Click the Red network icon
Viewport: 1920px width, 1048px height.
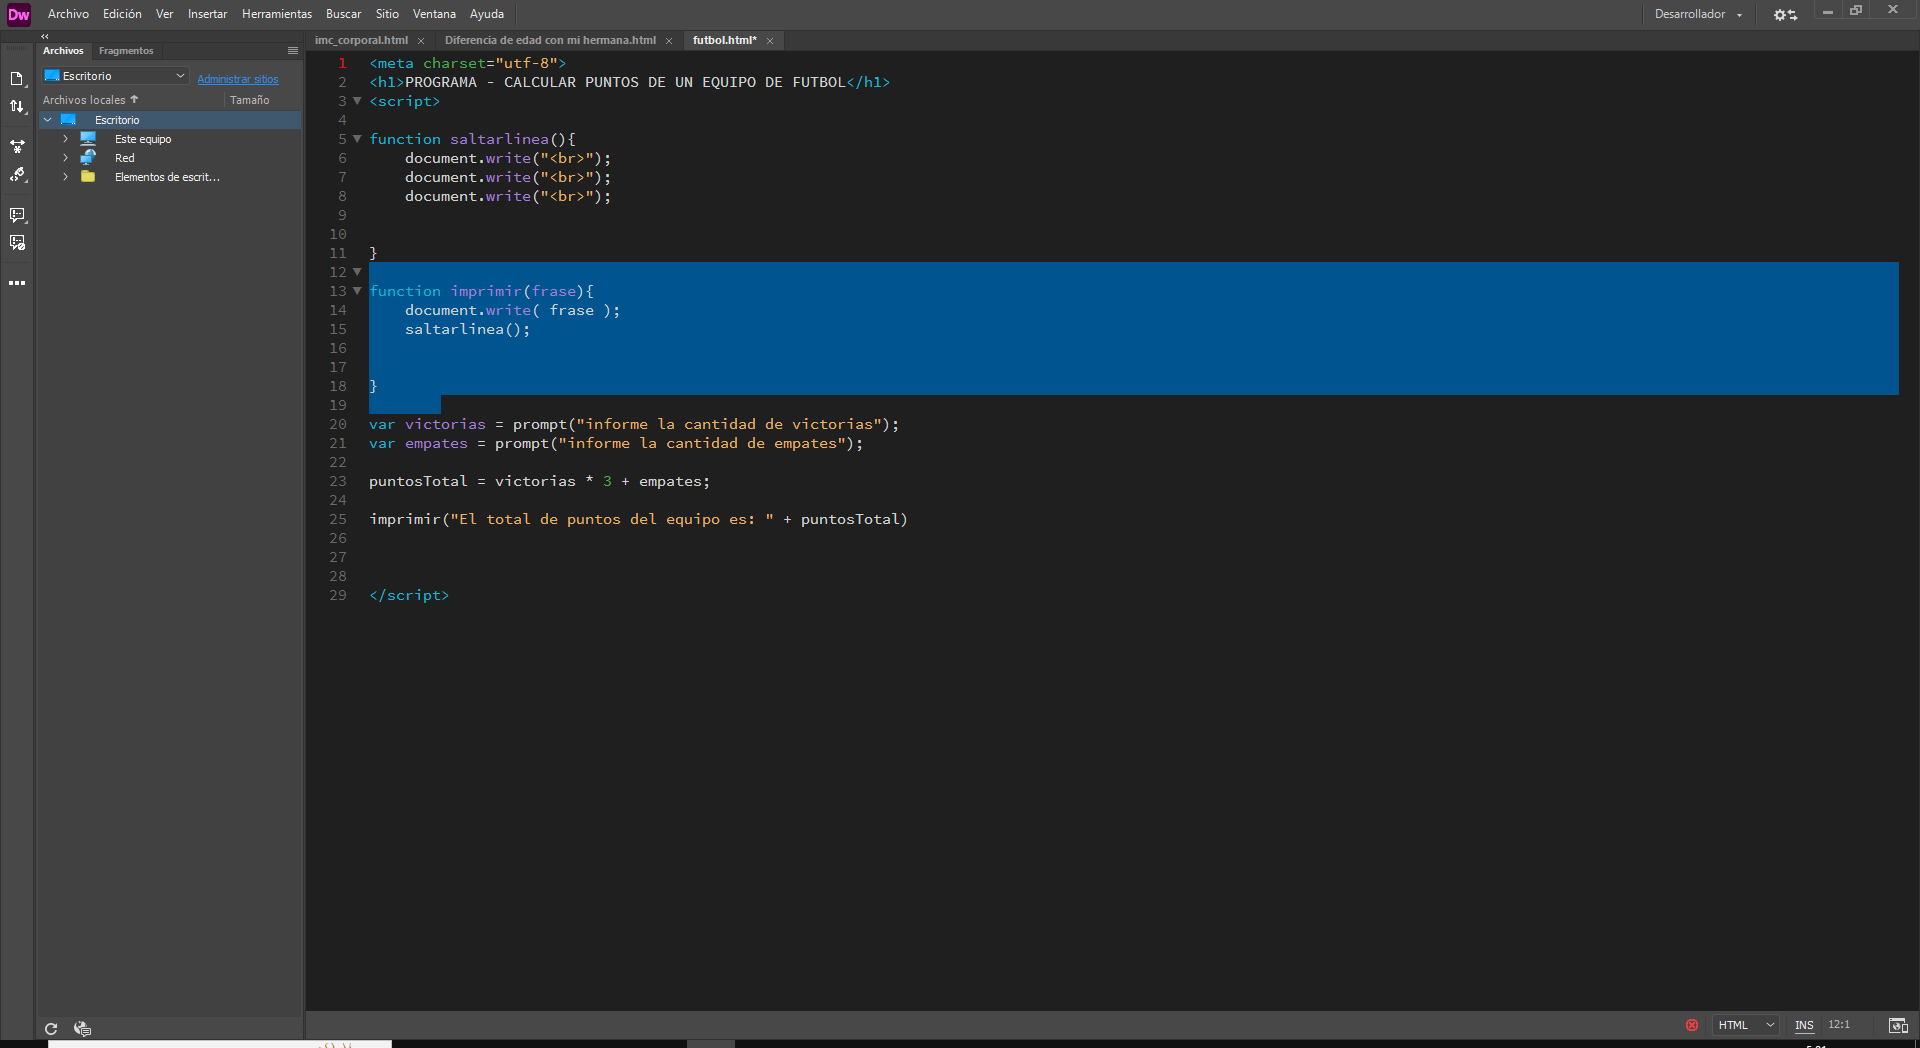click(88, 158)
